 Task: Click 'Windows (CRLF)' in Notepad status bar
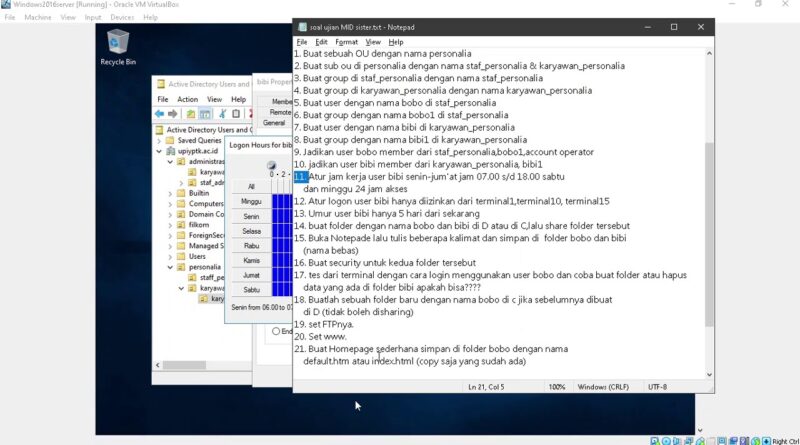coord(603,387)
